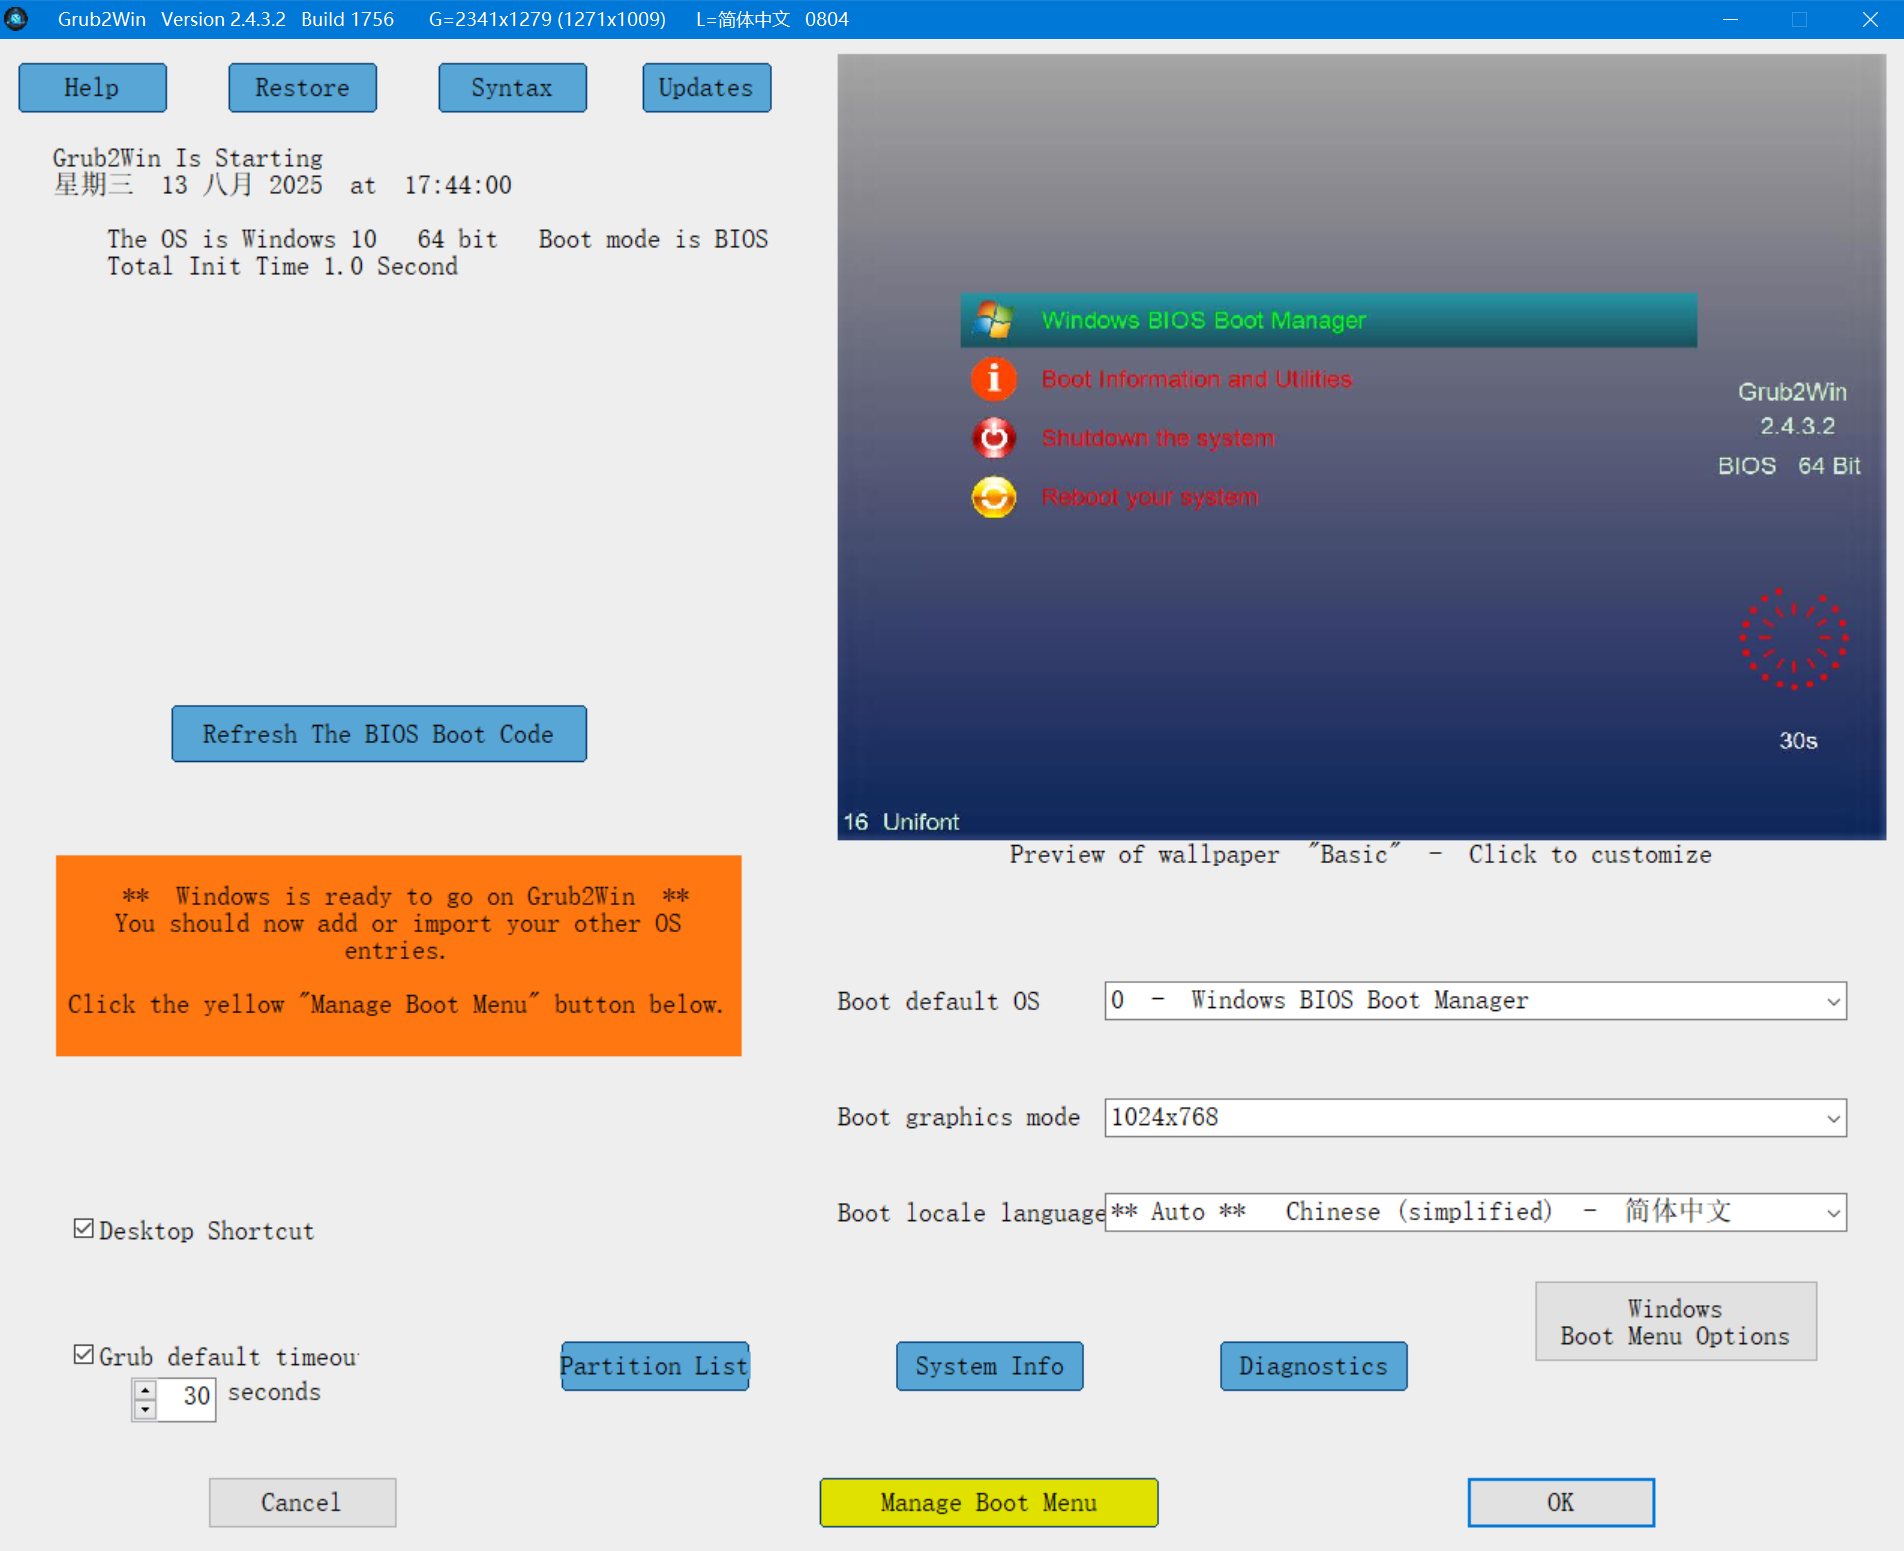Open the Boot locale language dropdown

click(x=1832, y=1212)
